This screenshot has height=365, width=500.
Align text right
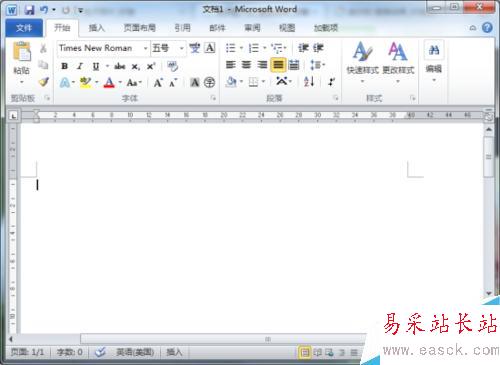[x=262, y=65]
